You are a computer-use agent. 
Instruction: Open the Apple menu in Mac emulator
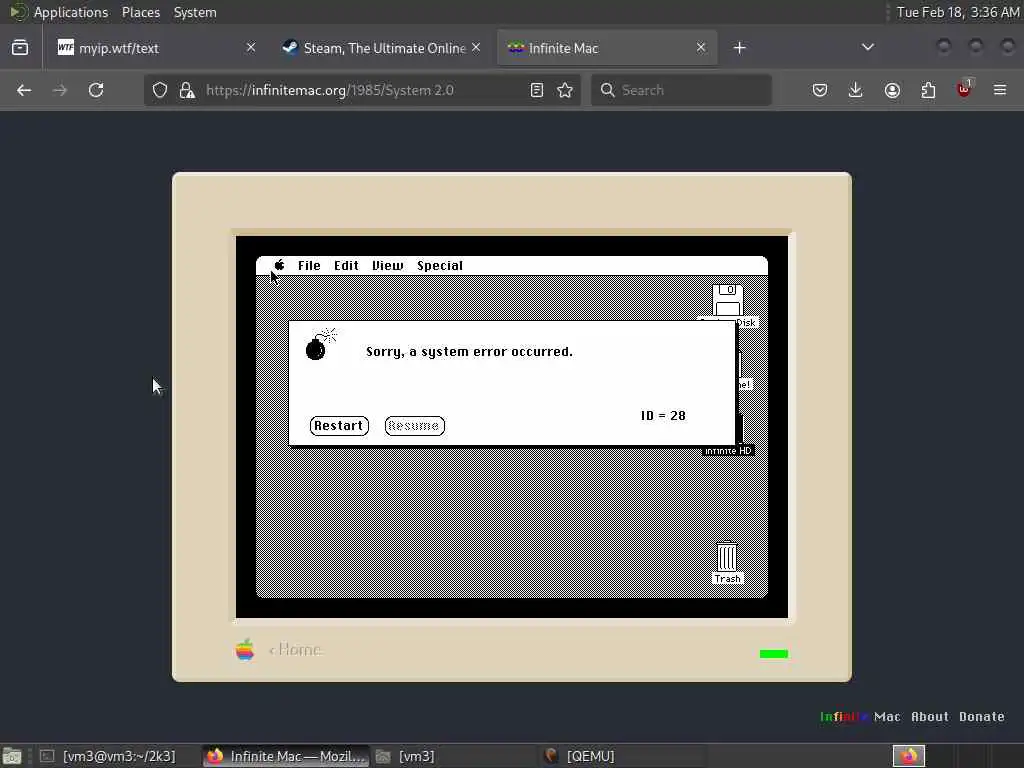click(280, 265)
